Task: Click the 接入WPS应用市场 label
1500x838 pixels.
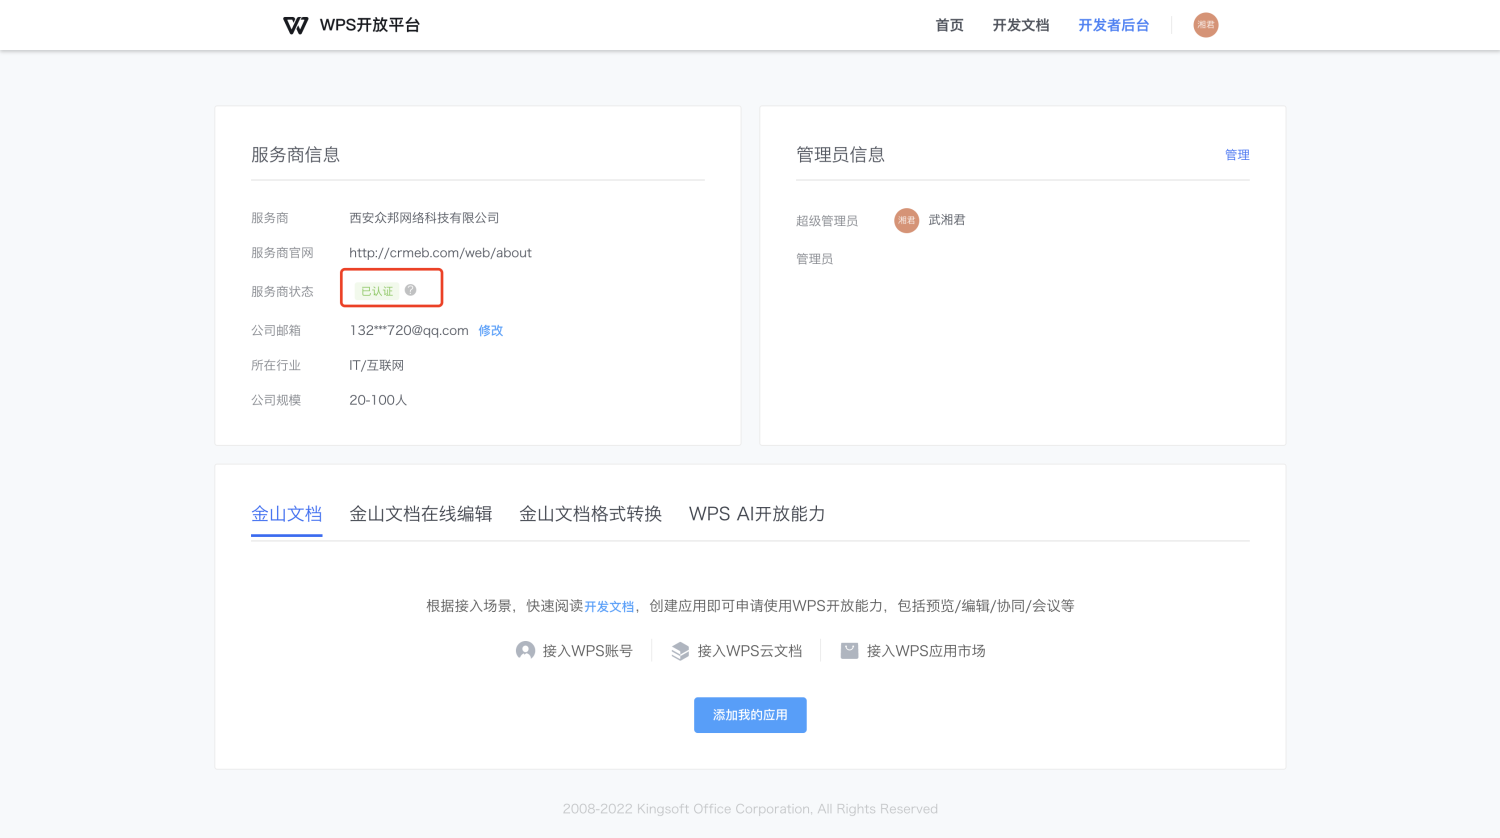Action: 926,651
